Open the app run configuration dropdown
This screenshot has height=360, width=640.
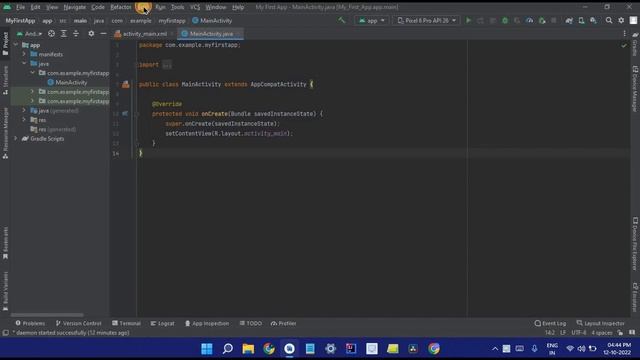[x=371, y=20]
